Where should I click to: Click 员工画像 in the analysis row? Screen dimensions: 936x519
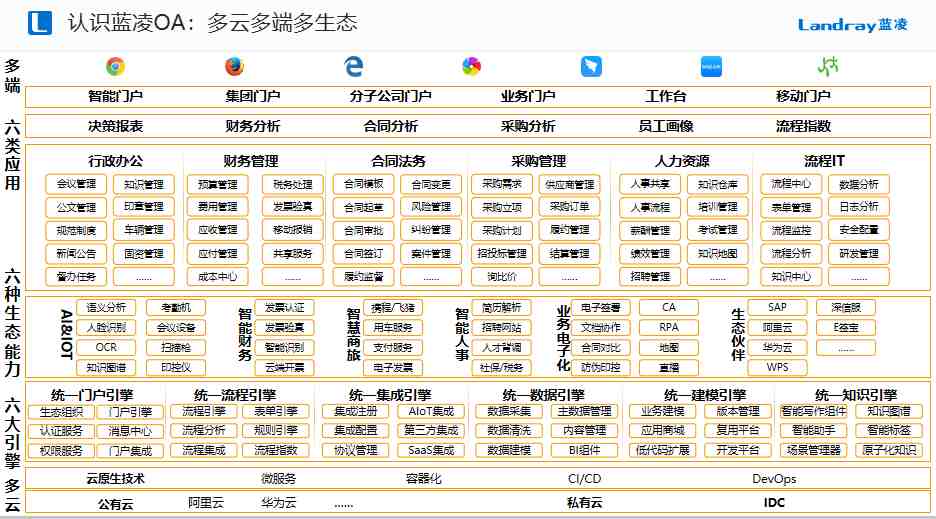pos(666,126)
